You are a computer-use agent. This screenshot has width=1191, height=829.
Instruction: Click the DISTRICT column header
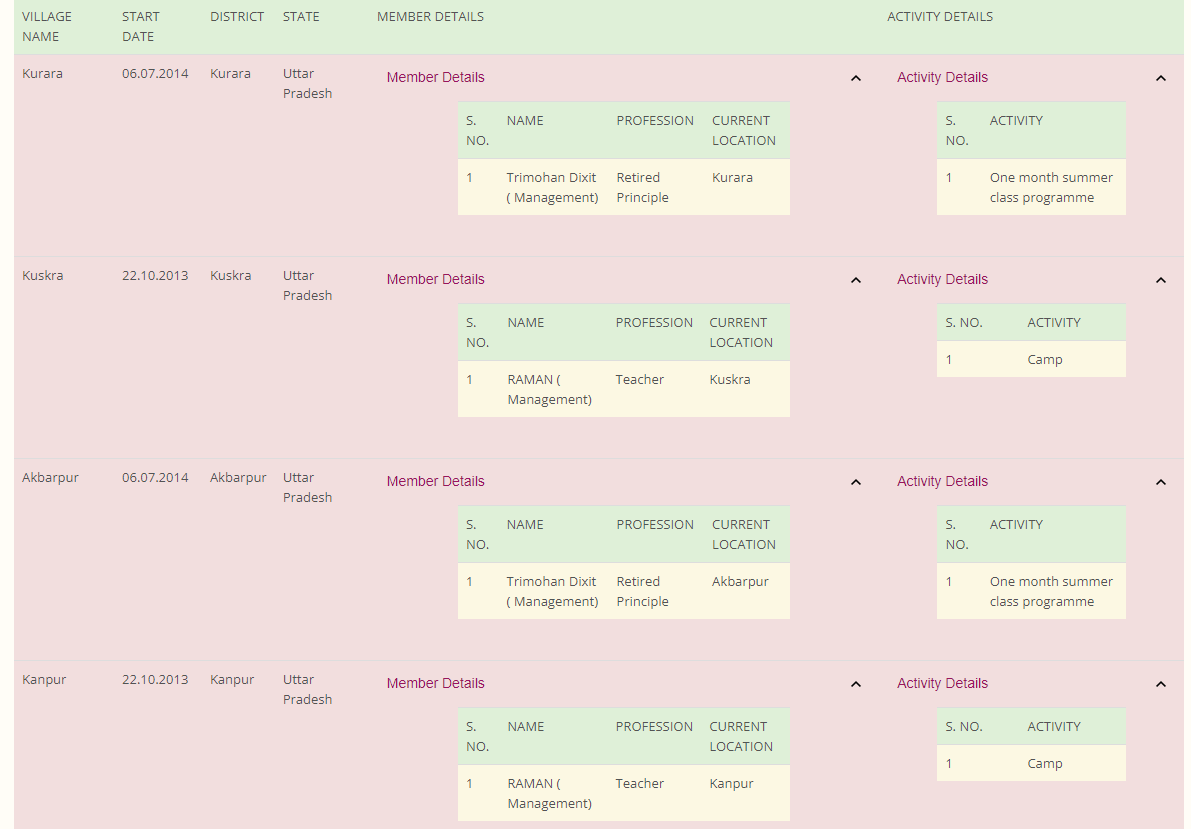tap(237, 17)
